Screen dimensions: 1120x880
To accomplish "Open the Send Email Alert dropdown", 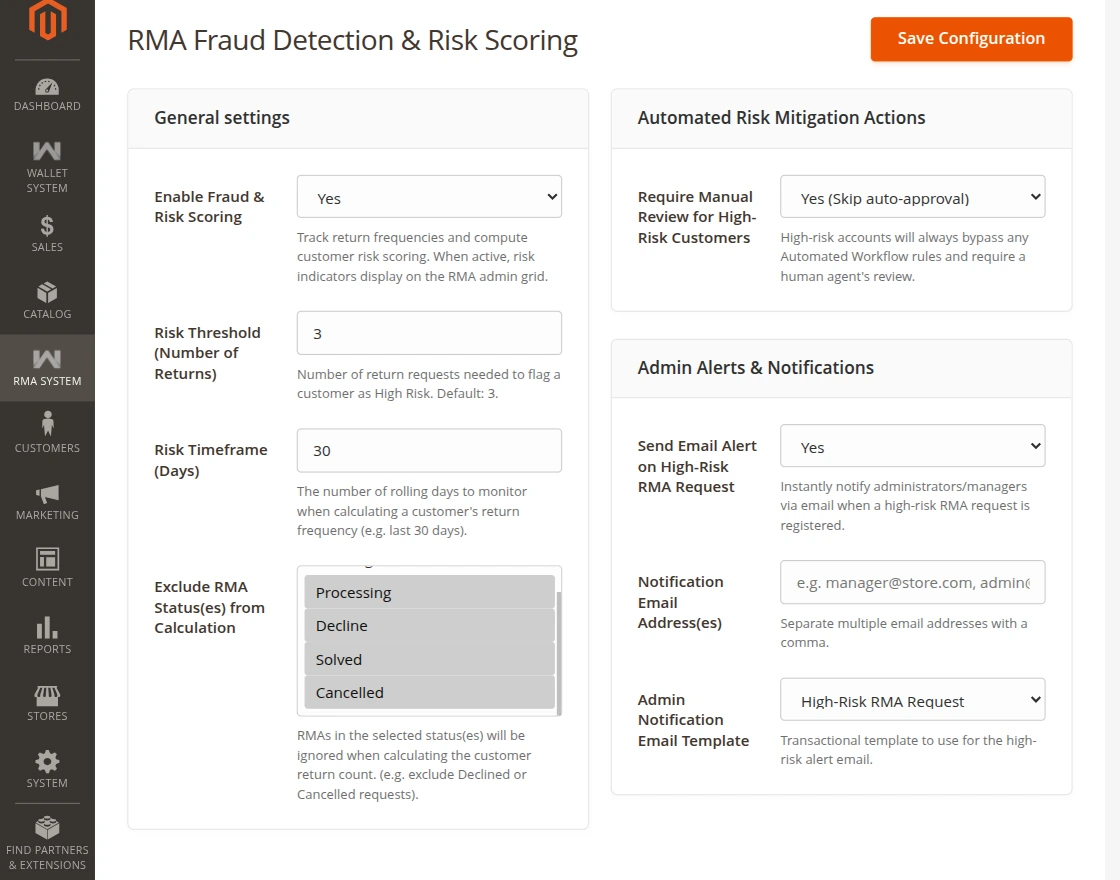I will click(912, 446).
